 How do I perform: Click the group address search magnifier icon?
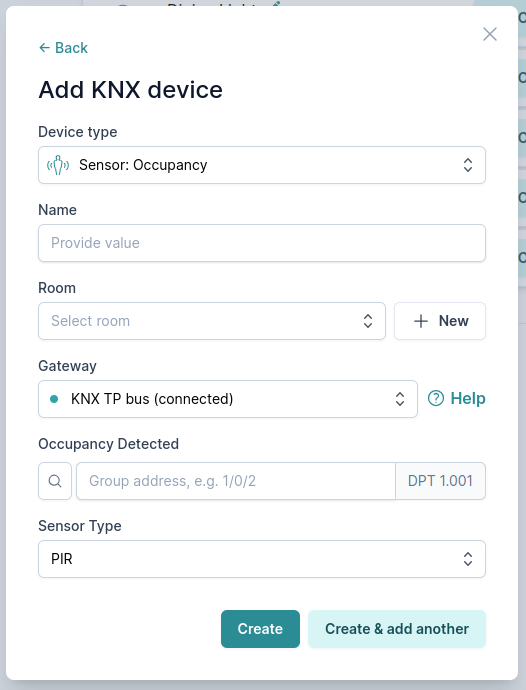tap(55, 481)
